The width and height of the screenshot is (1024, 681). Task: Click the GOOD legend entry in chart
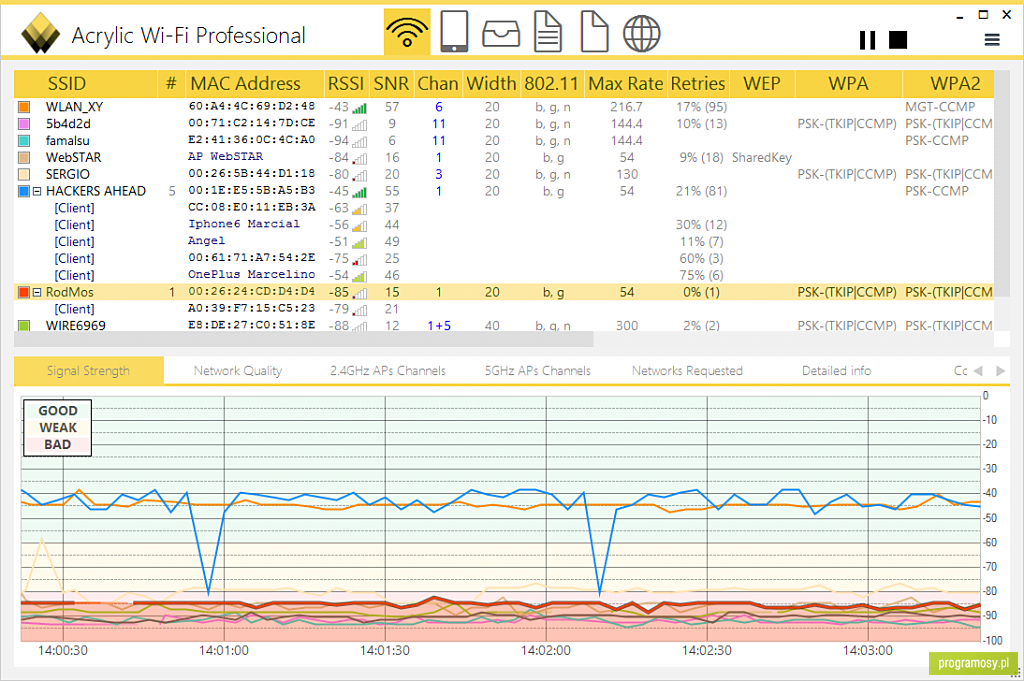[57, 411]
